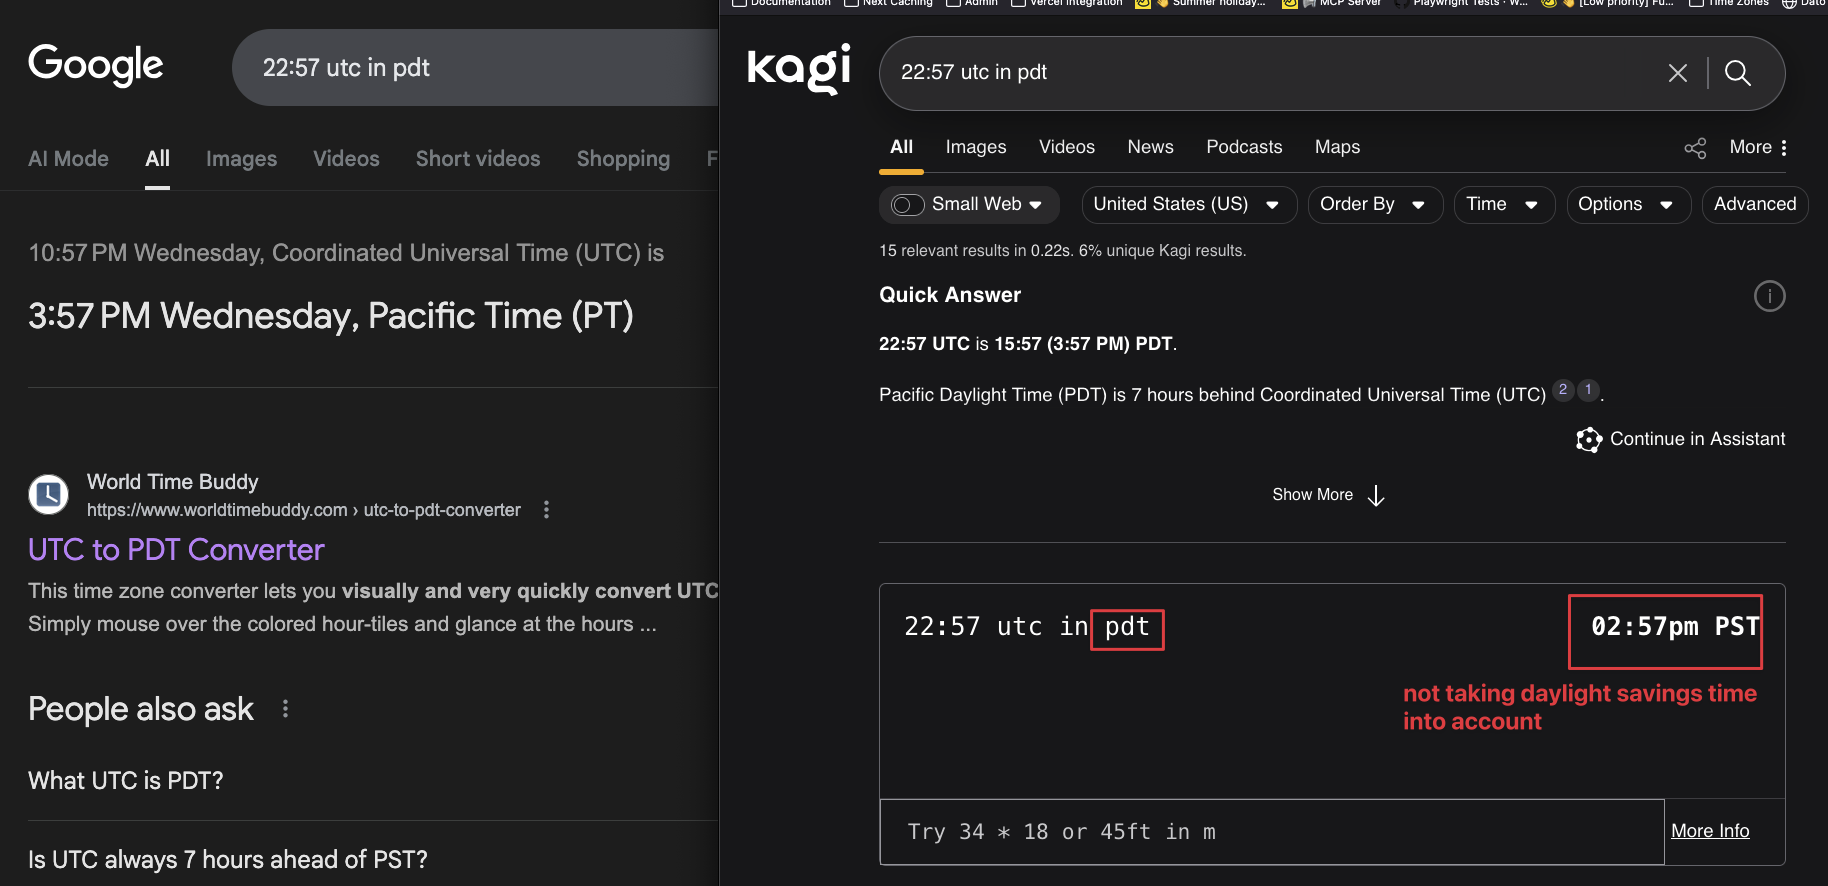Click the Kagi logo
The height and width of the screenshot is (886, 1828).
[799, 68]
